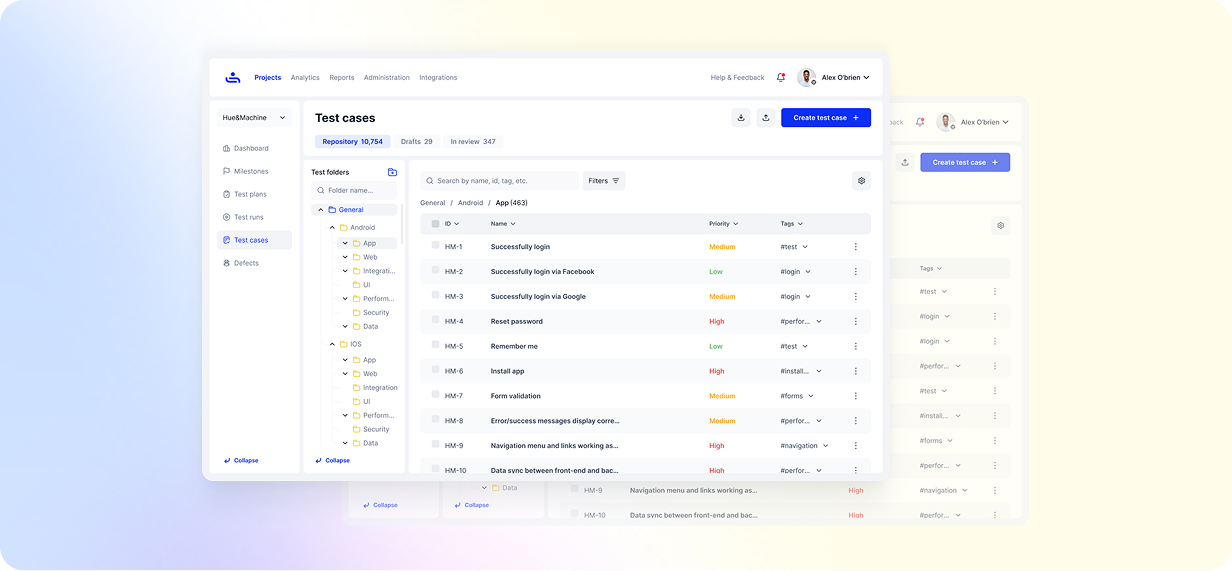Screen dimensions: 1232x571
Task: Open the kebab menu for HM-1
Action: click(855, 247)
